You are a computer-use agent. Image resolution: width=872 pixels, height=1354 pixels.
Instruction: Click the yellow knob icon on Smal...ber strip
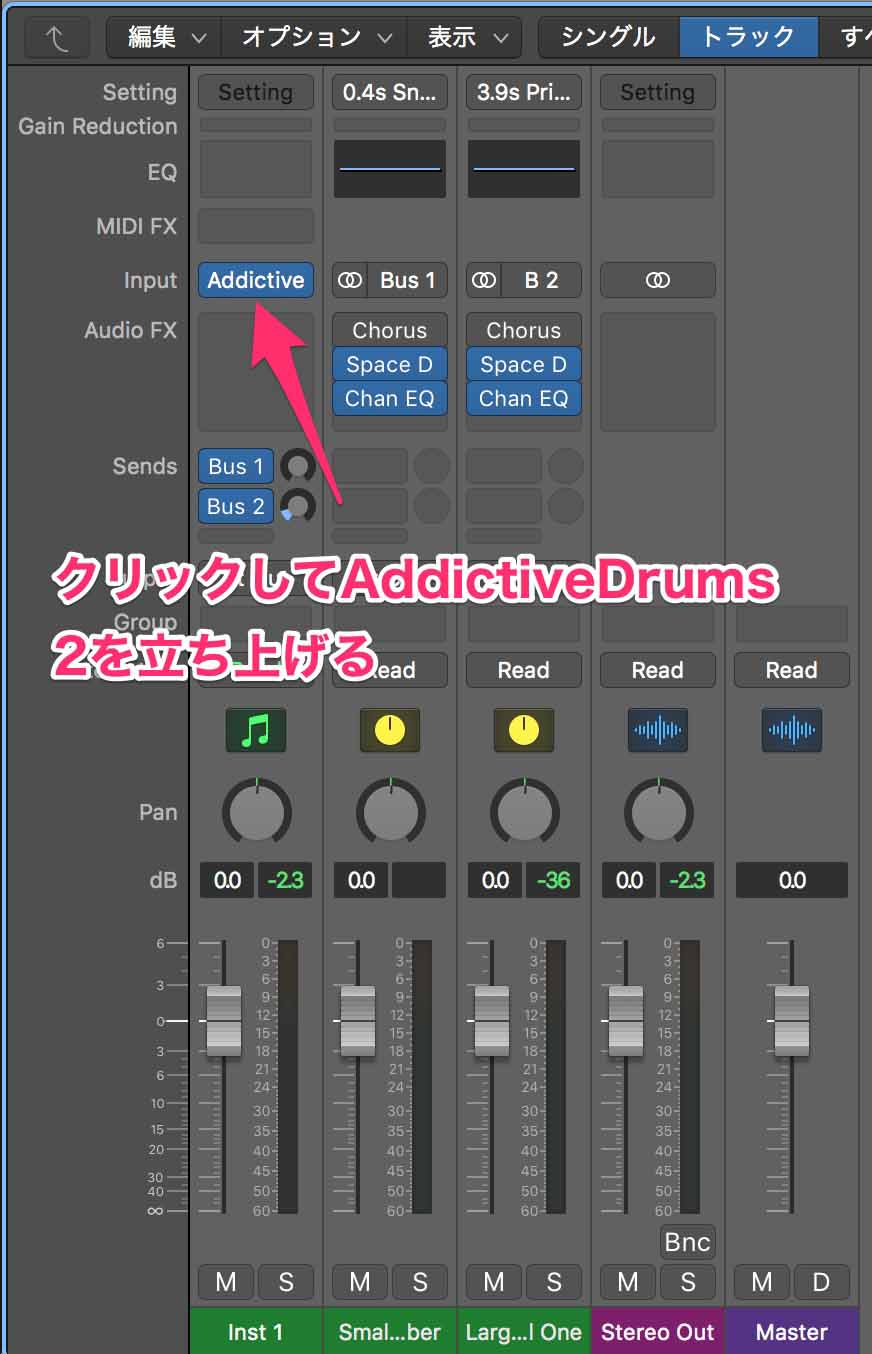coord(390,730)
